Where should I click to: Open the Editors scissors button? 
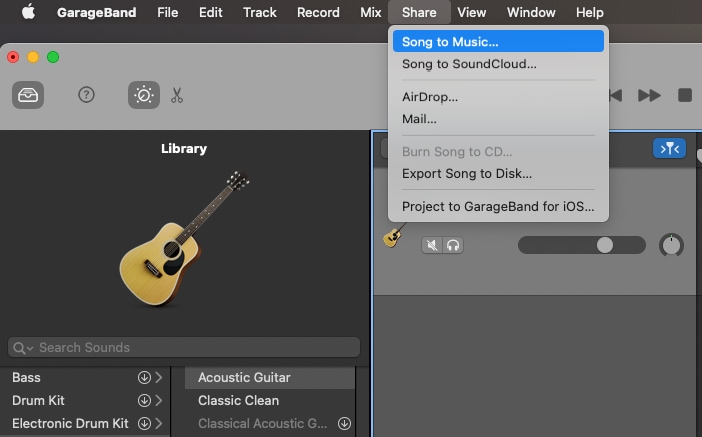[177, 95]
